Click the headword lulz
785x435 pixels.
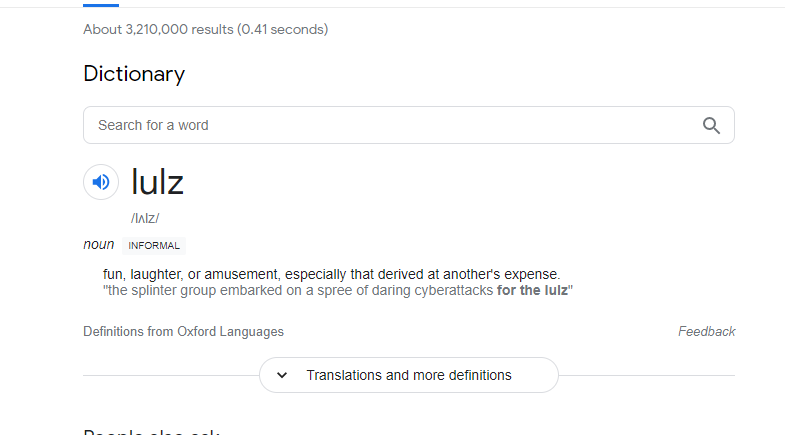[157, 182]
